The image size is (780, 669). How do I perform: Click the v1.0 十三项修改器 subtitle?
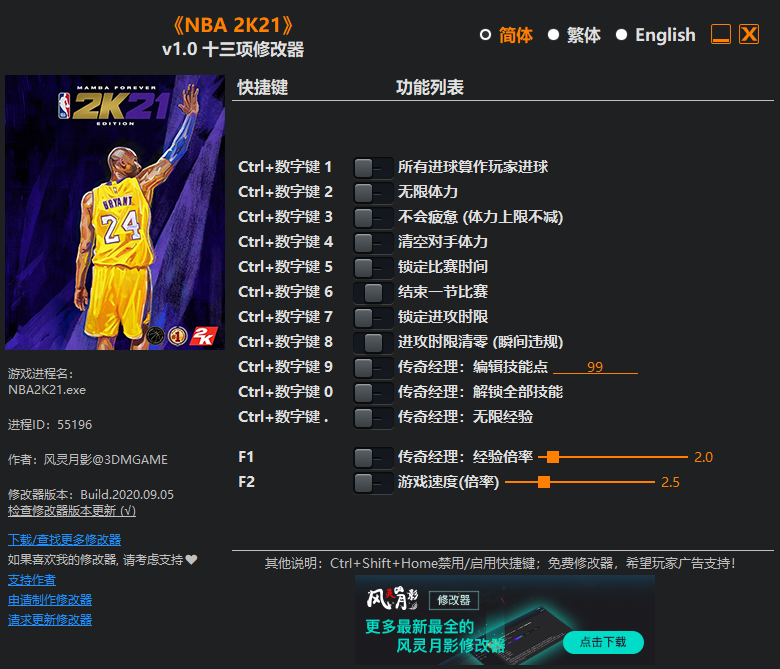(x=233, y=49)
